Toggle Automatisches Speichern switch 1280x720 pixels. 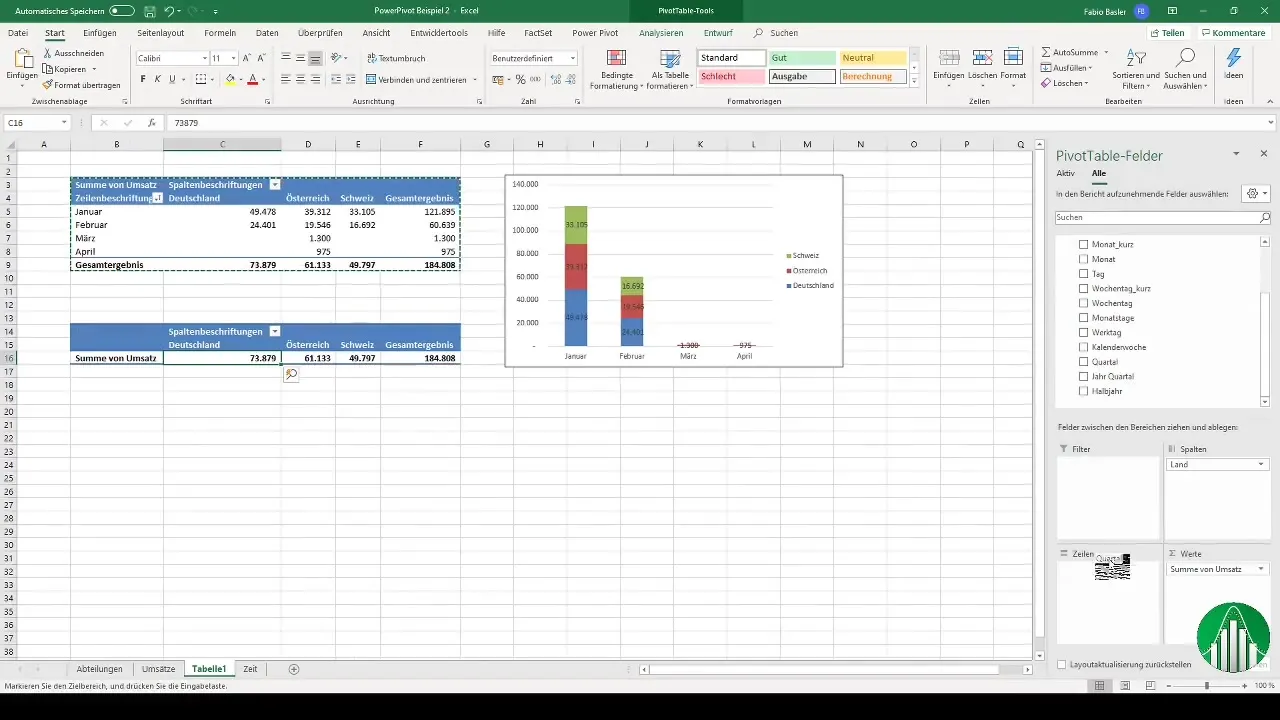pos(122,11)
